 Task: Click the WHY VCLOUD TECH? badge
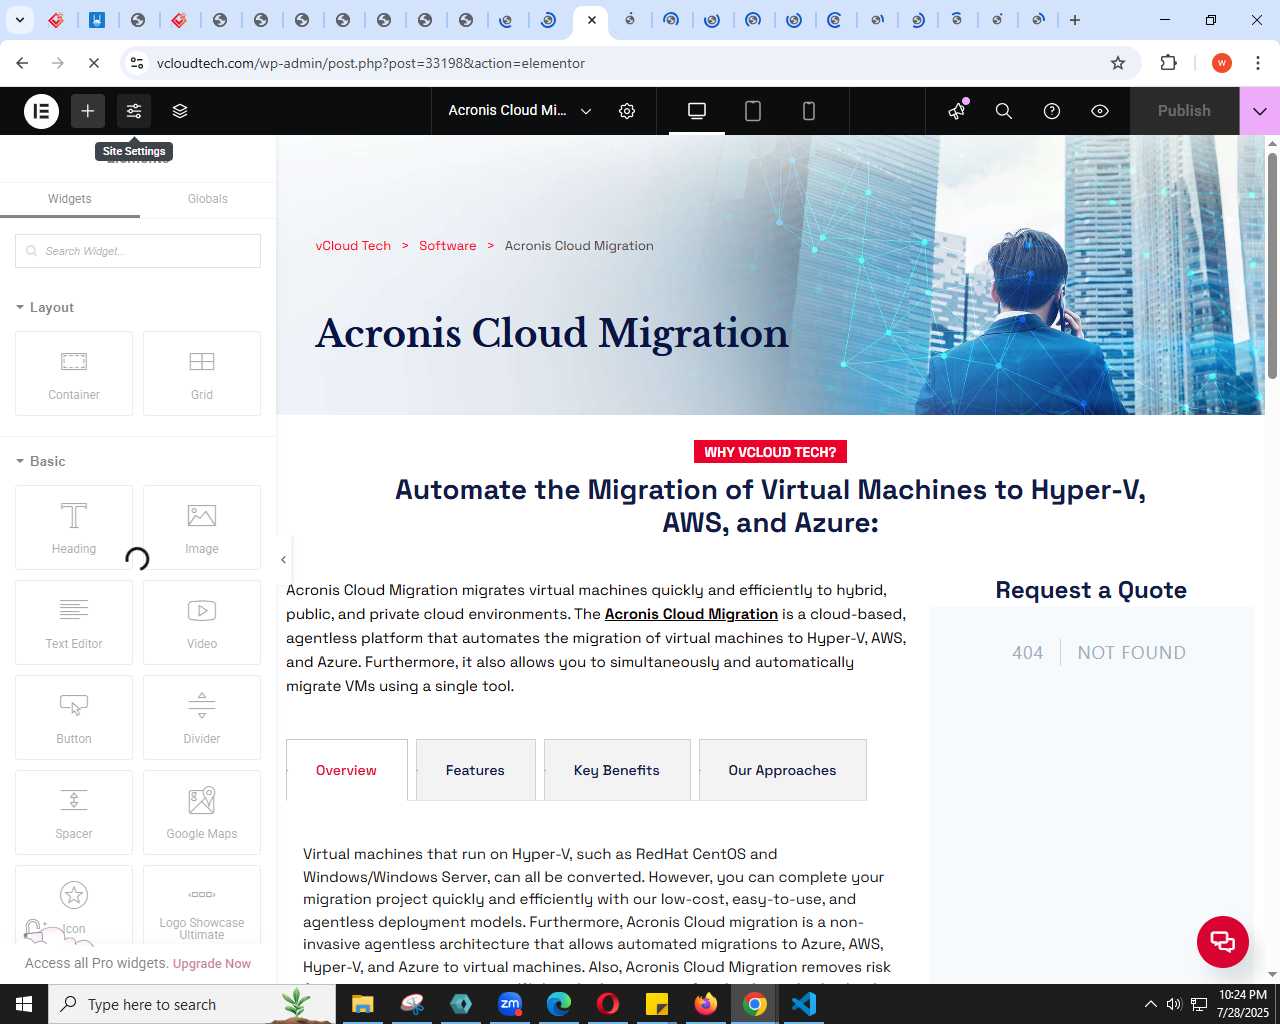tap(770, 452)
